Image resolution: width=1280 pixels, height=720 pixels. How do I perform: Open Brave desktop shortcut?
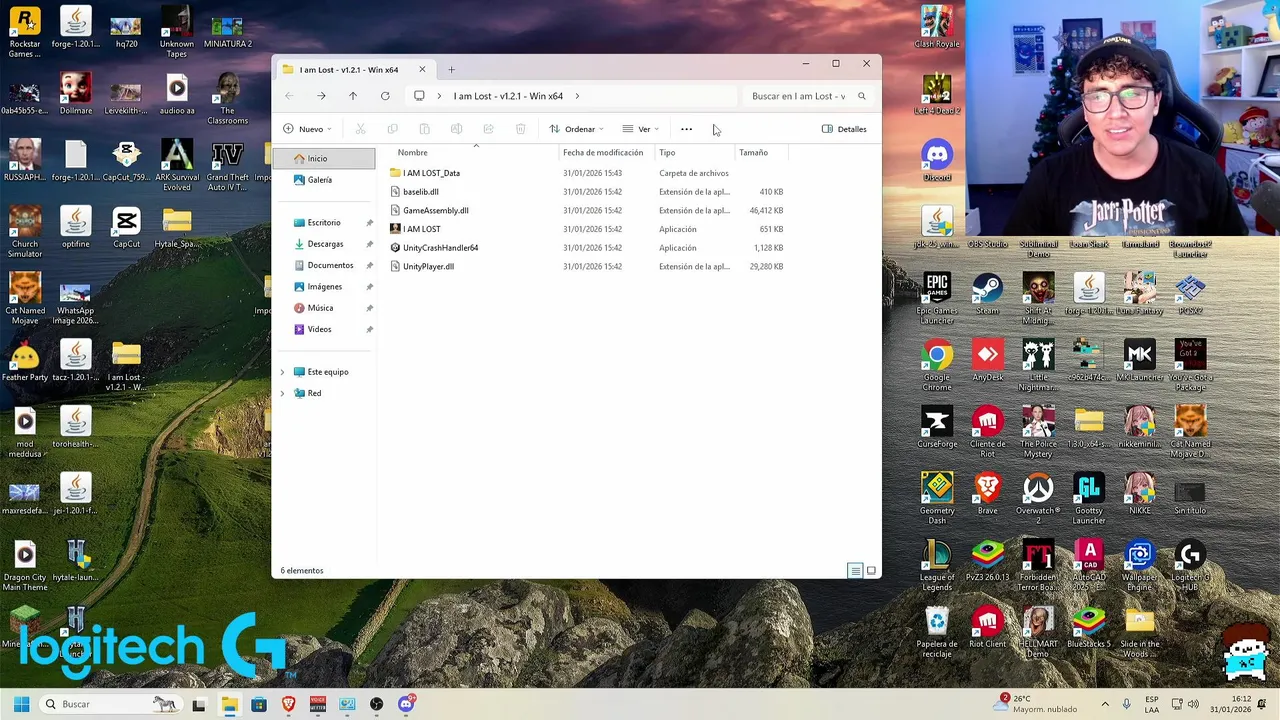coord(988,493)
